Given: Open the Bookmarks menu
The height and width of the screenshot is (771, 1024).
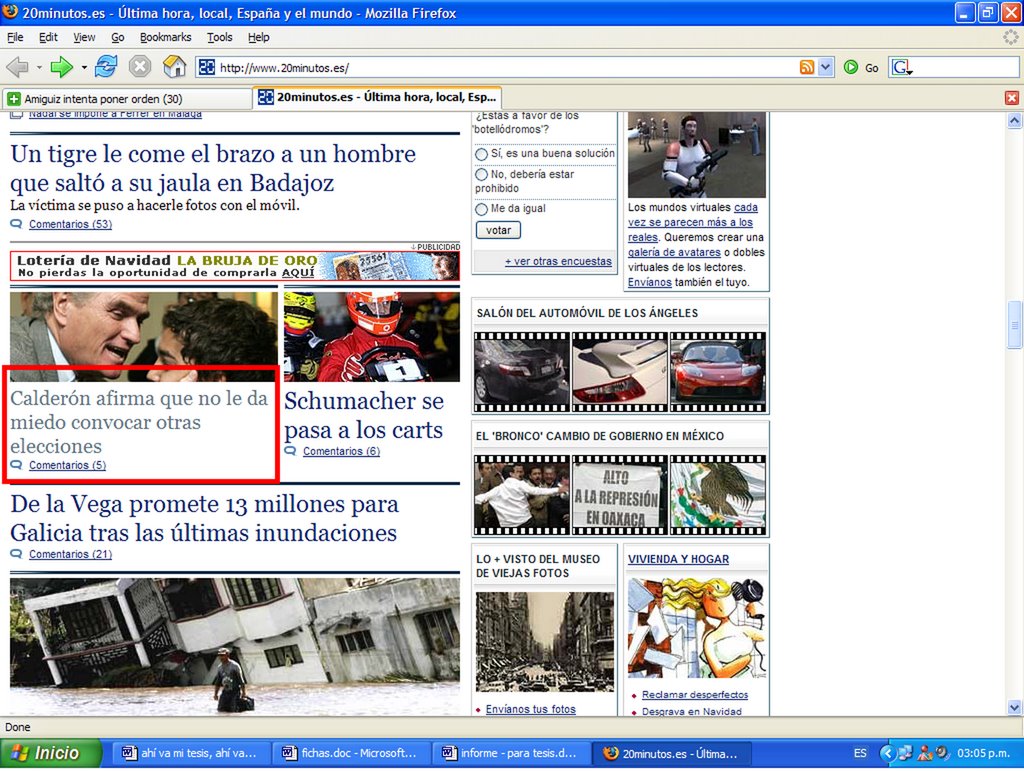Looking at the screenshot, I should [x=166, y=37].
